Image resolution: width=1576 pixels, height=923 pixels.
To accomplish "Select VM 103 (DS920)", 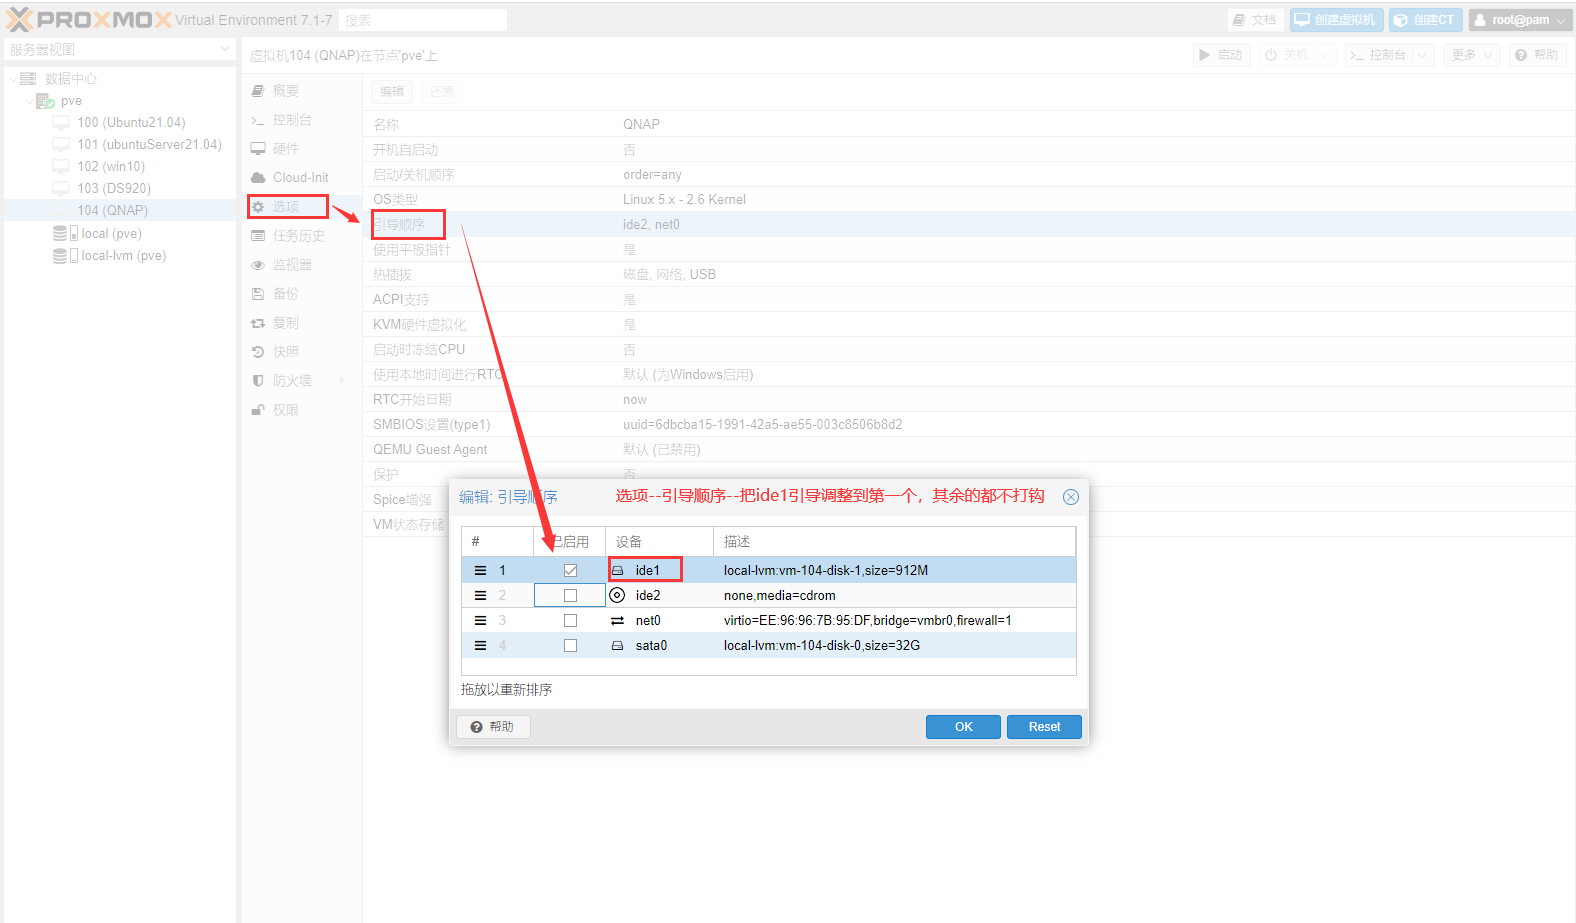I will click(x=114, y=188).
